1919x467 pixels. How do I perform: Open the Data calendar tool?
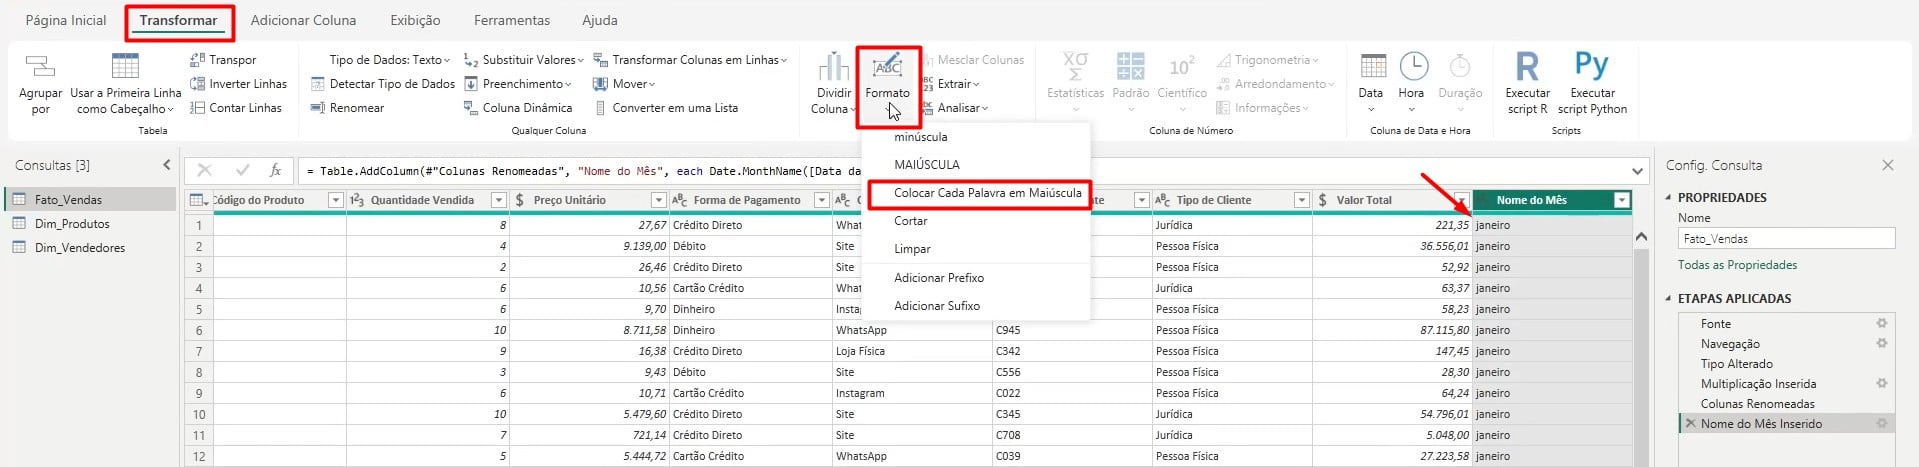tap(1372, 83)
